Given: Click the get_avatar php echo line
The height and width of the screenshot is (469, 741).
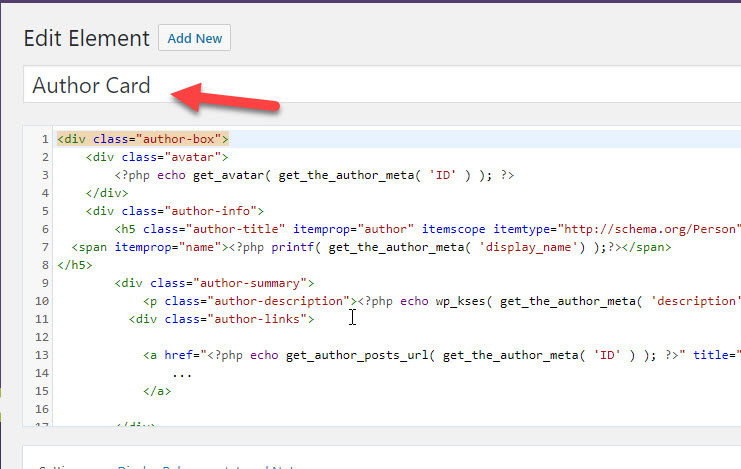Looking at the screenshot, I should click(314, 175).
